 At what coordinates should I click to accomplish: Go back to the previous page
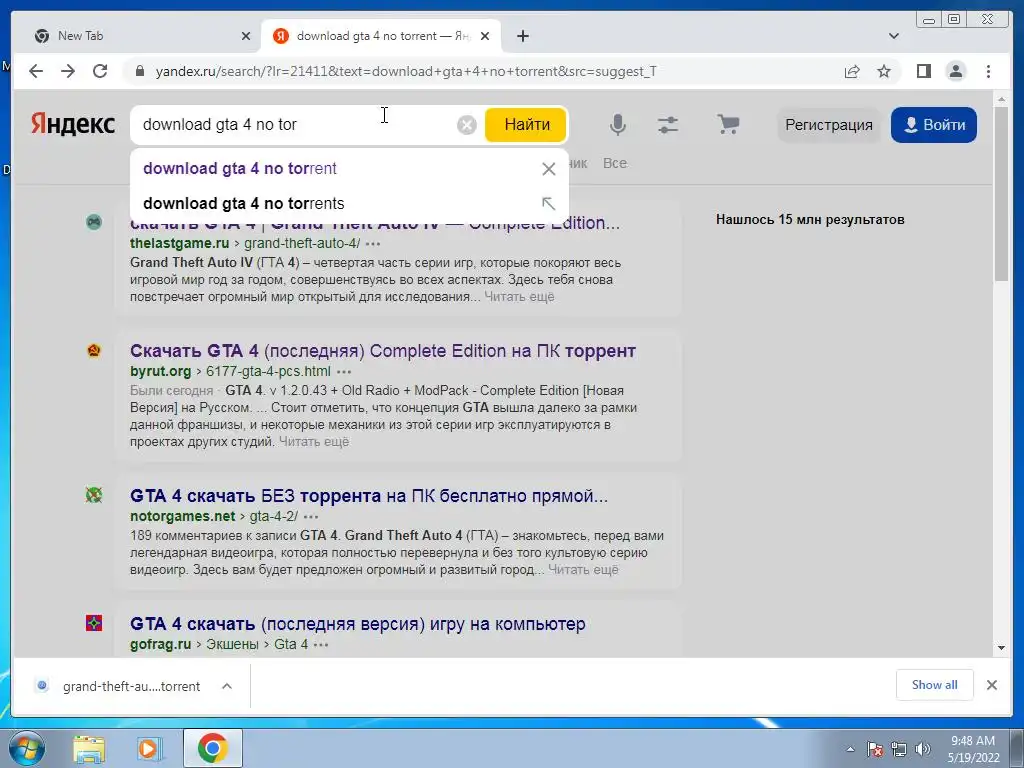coord(36,71)
